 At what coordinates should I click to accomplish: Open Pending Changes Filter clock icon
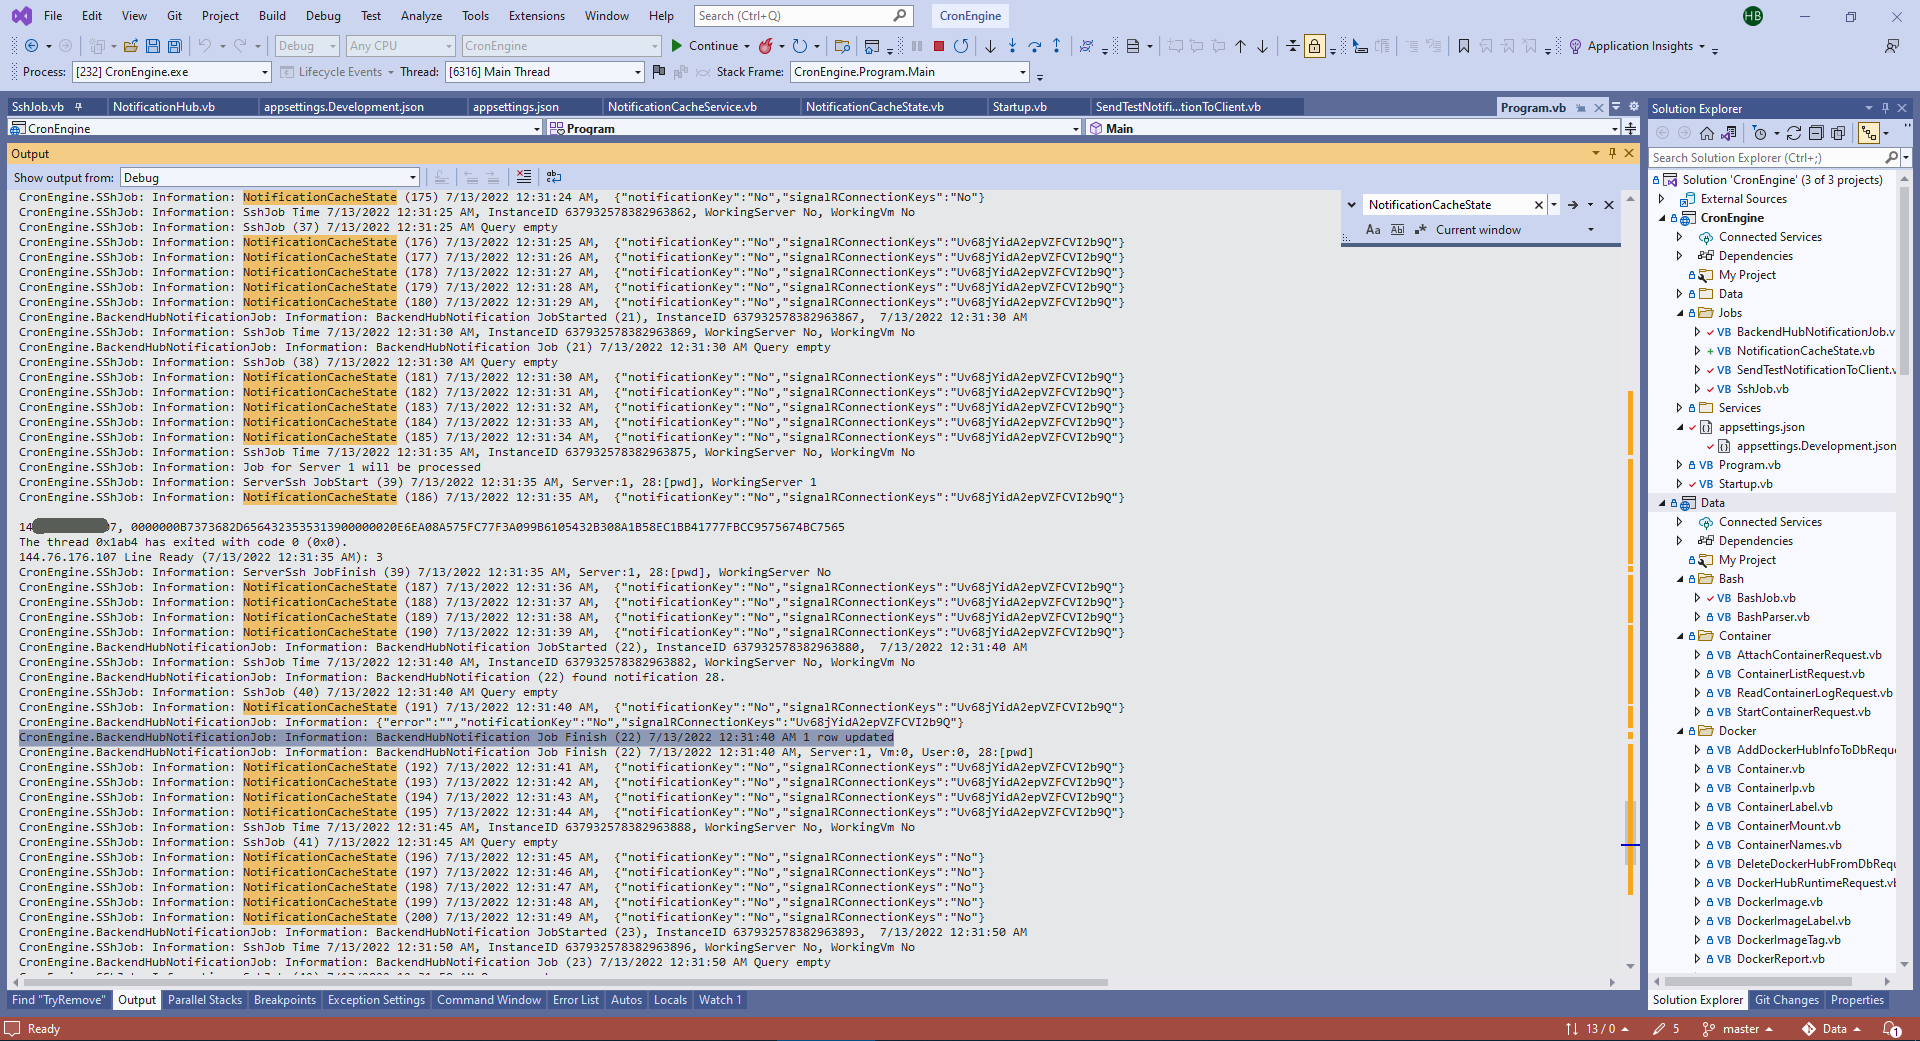click(x=1760, y=133)
